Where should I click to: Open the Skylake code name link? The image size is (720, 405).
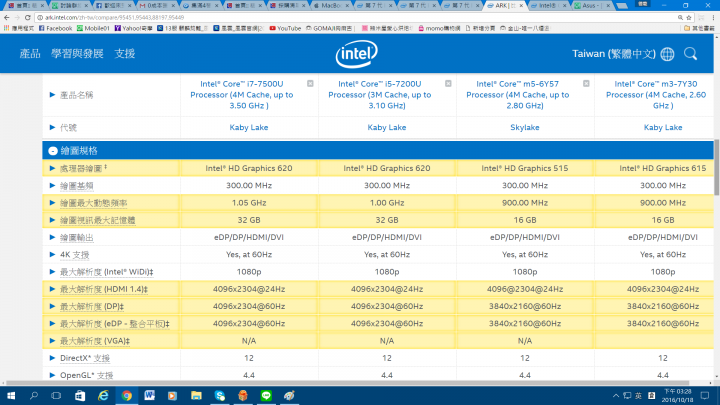coord(524,127)
